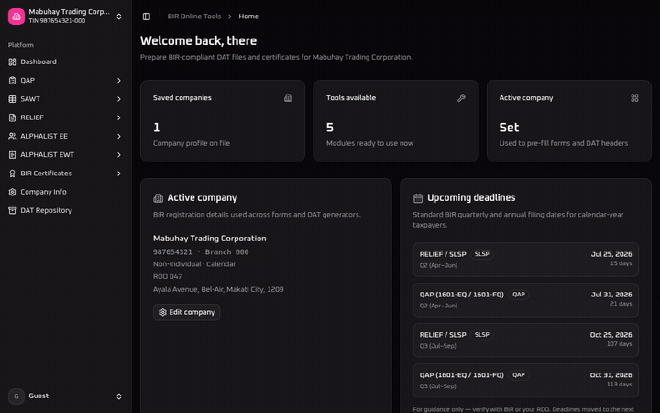Click the calendar icon beside Upcoming deadlines

pos(418,198)
